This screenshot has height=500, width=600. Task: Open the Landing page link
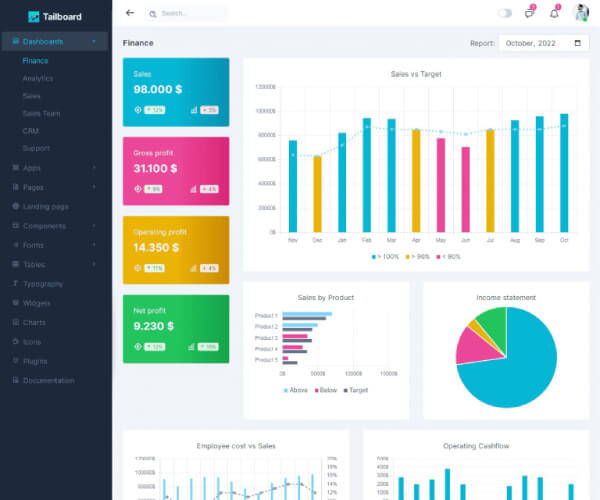(45, 206)
